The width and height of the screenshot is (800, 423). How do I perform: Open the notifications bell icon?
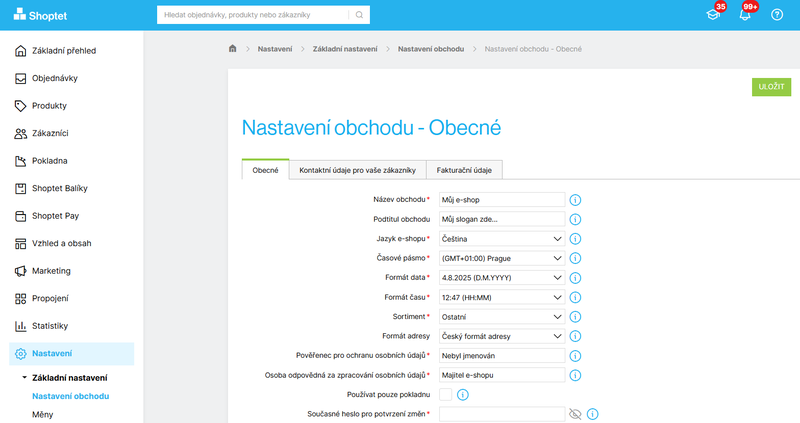tap(744, 15)
